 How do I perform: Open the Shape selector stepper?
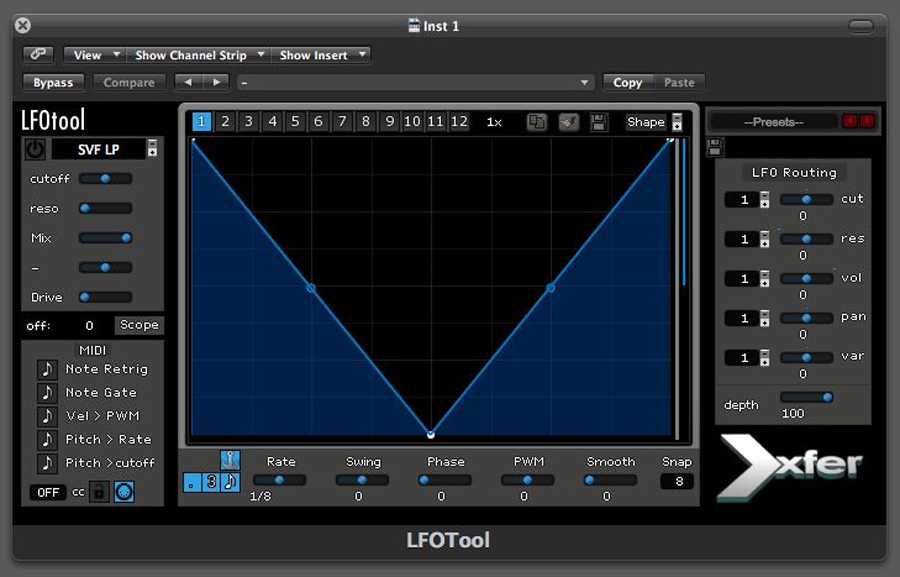[677, 122]
